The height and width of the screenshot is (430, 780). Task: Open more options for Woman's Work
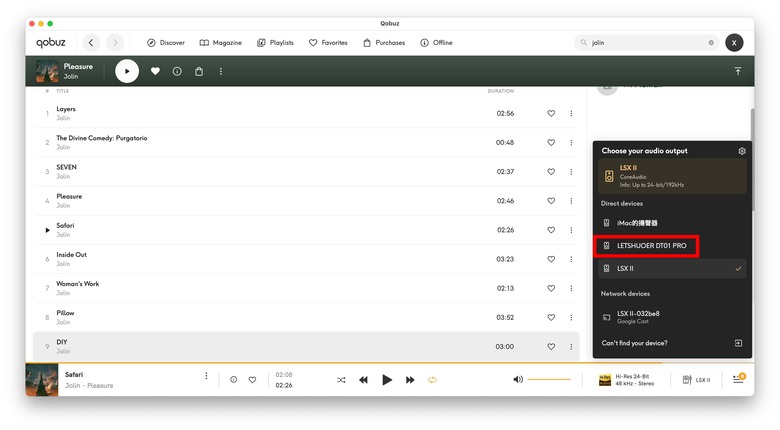click(x=571, y=288)
